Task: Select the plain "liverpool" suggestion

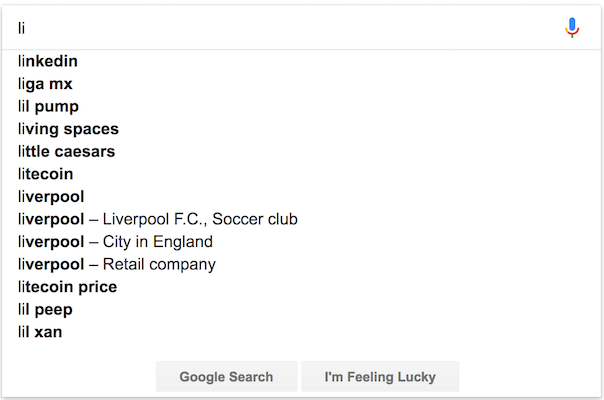Action: coord(51,197)
